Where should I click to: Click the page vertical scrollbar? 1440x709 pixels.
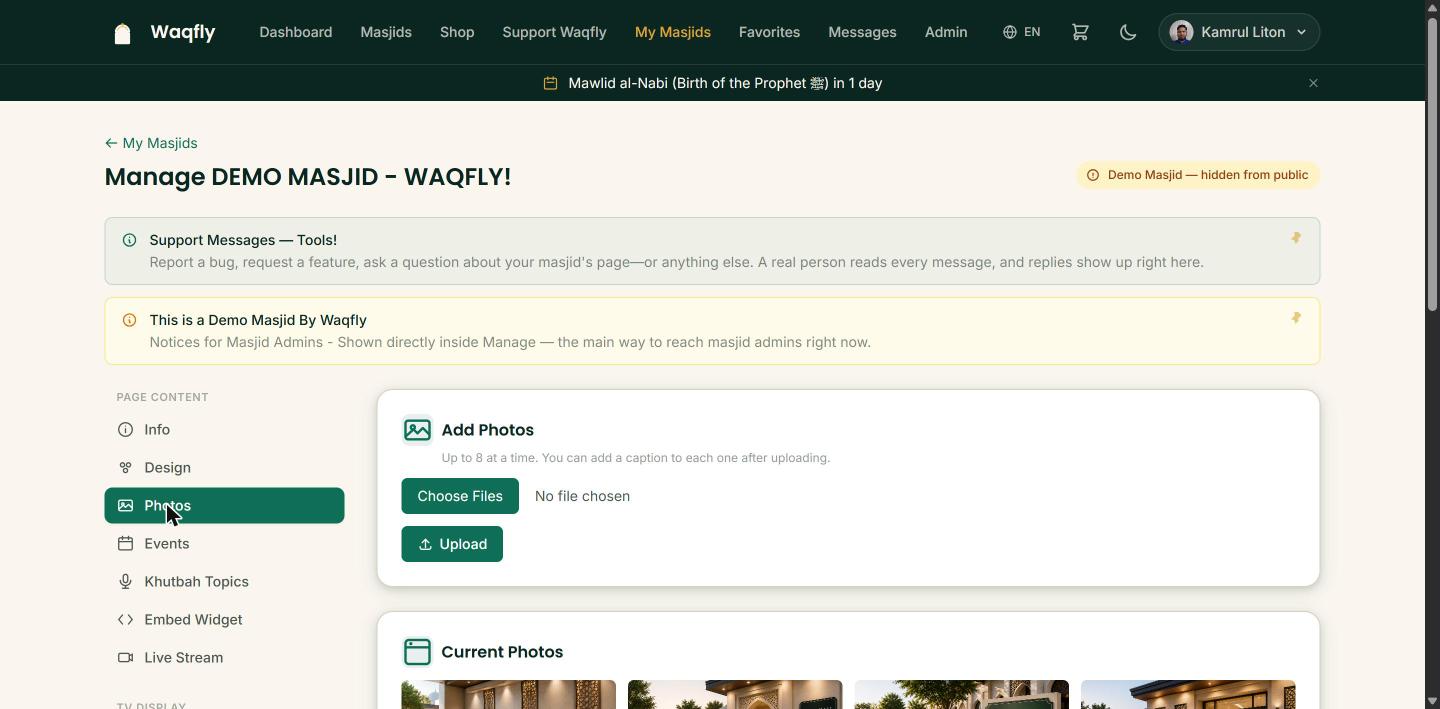(x=1432, y=165)
